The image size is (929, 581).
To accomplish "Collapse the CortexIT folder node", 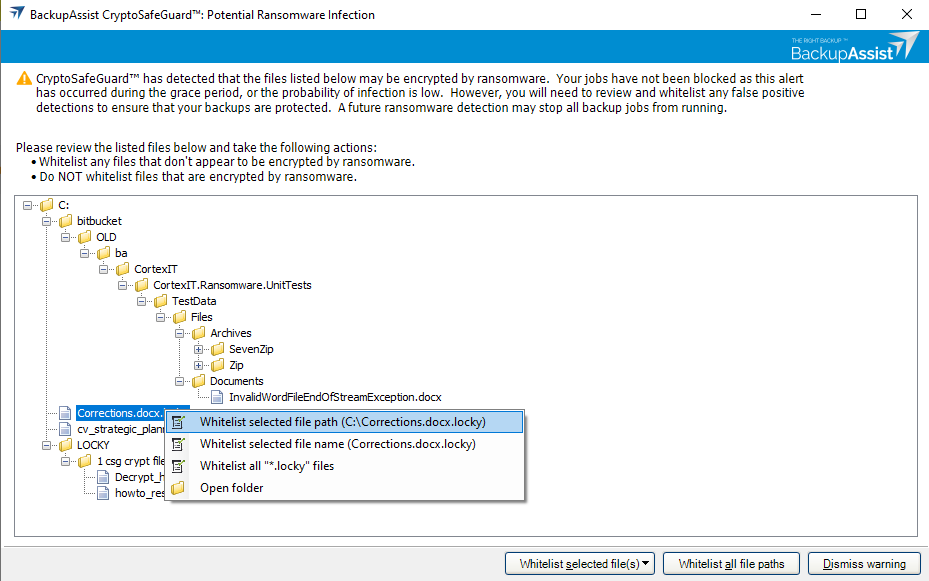I will 103,269.
